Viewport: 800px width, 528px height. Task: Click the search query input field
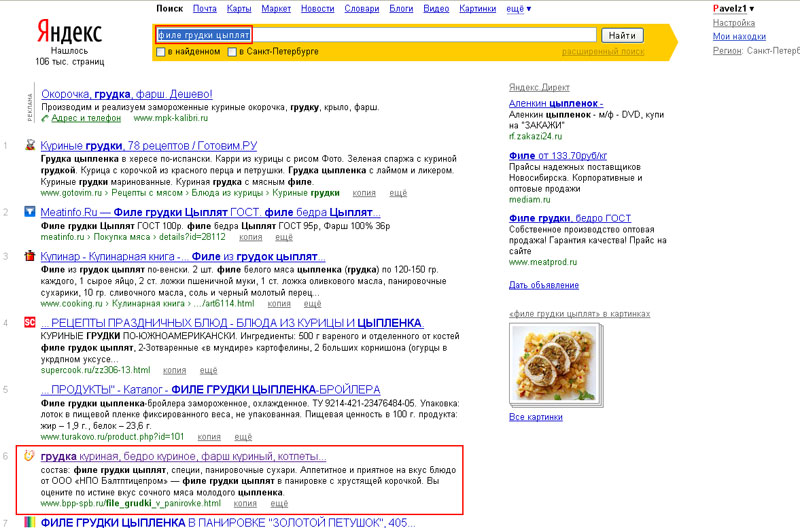[x=376, y=35]
